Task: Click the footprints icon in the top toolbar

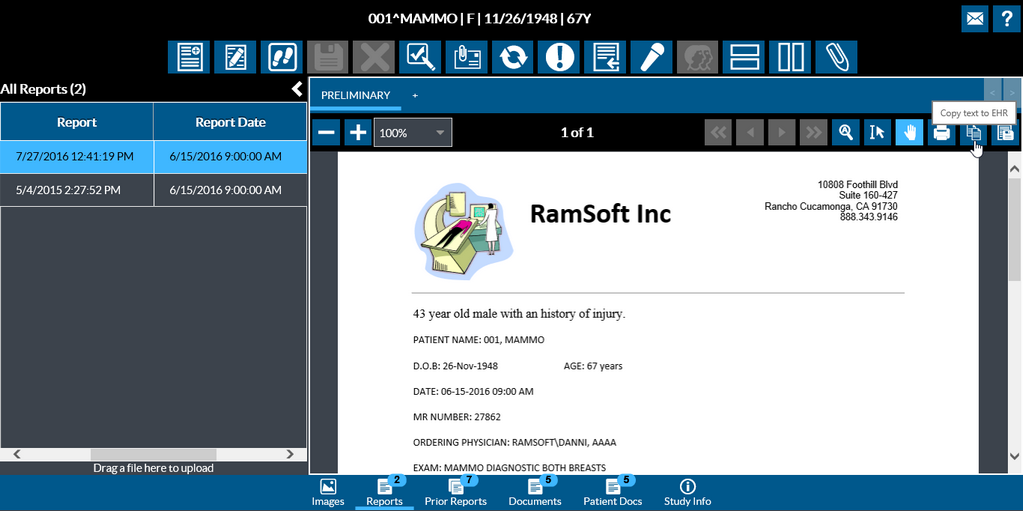Action: [281, 57]
